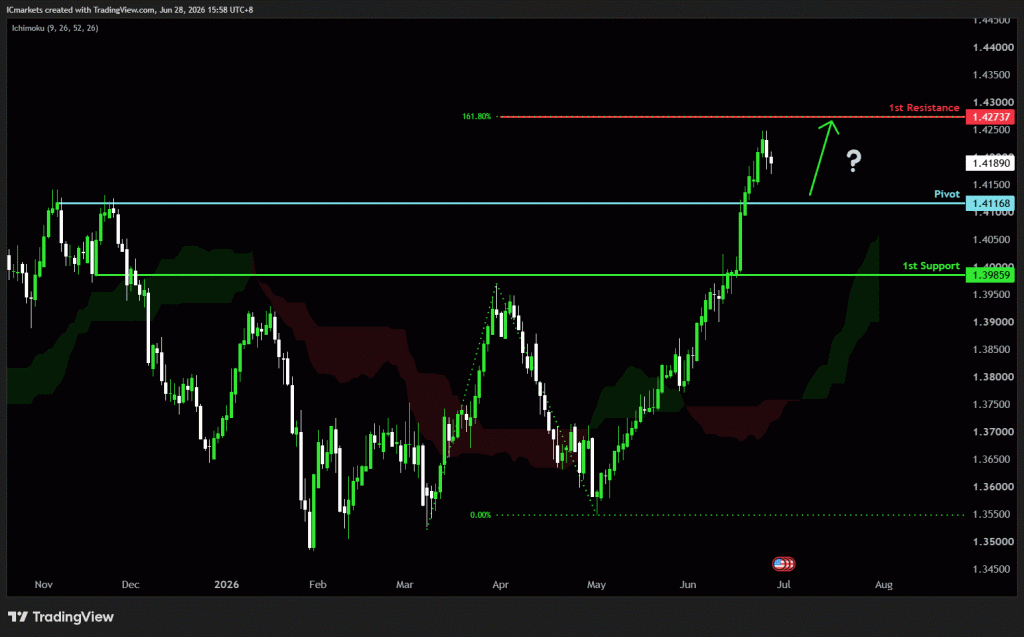Click the US flag economic event icon

tap(783, 563)
